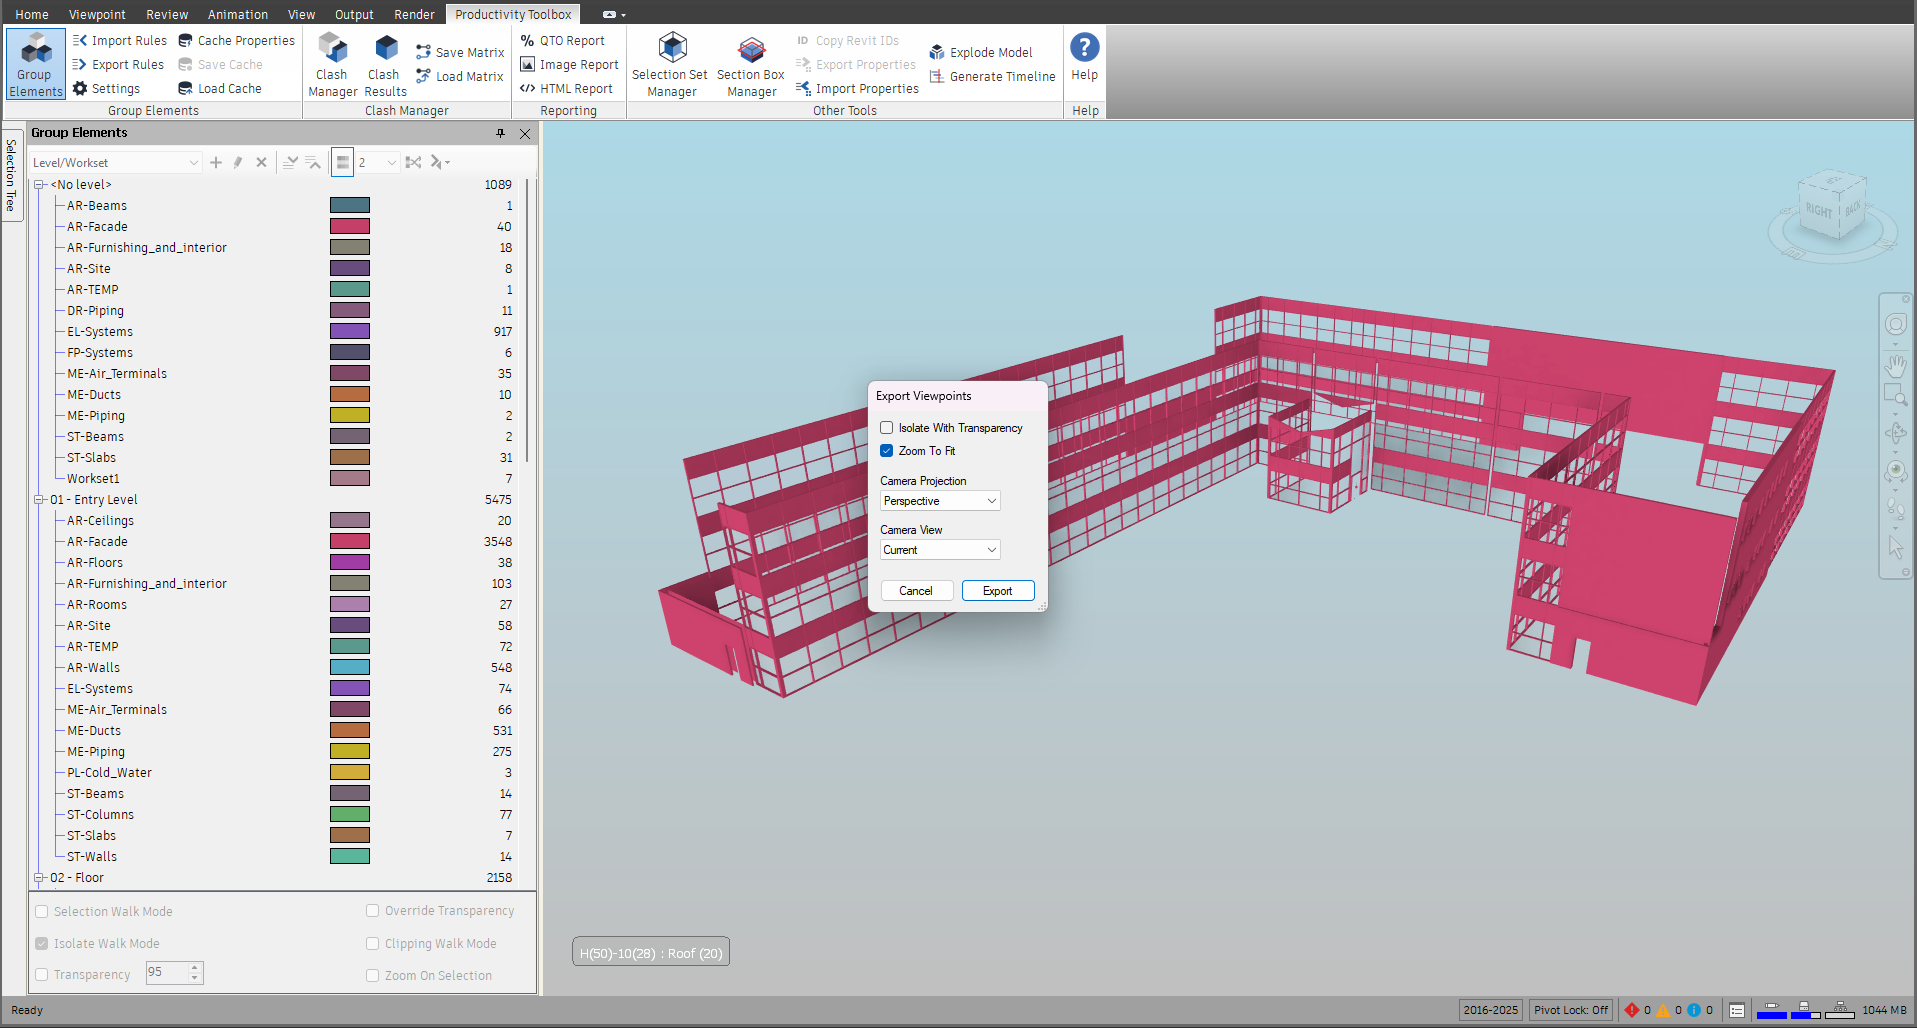Open the Group Elements tool
Viewport: 1917px width, 1028px height.
pos(36,64)
